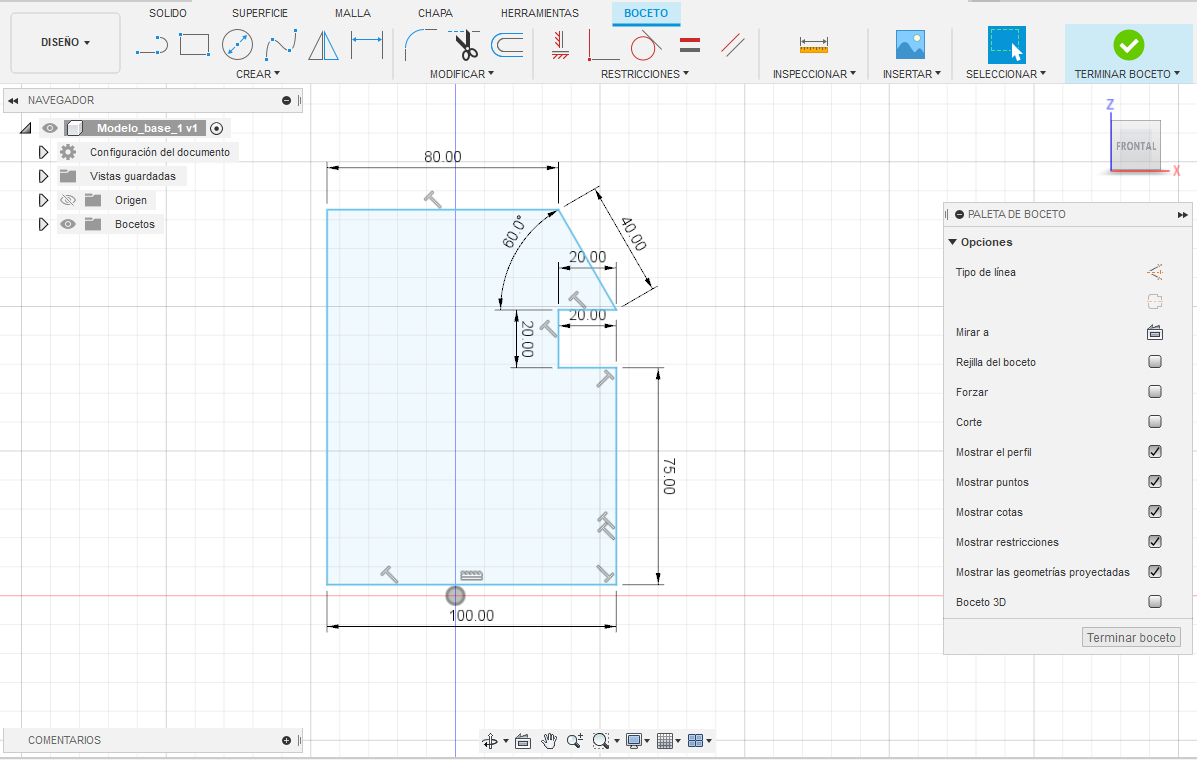Expand the Bocetos tree node
1197x760 pixels.
[44, 224]
